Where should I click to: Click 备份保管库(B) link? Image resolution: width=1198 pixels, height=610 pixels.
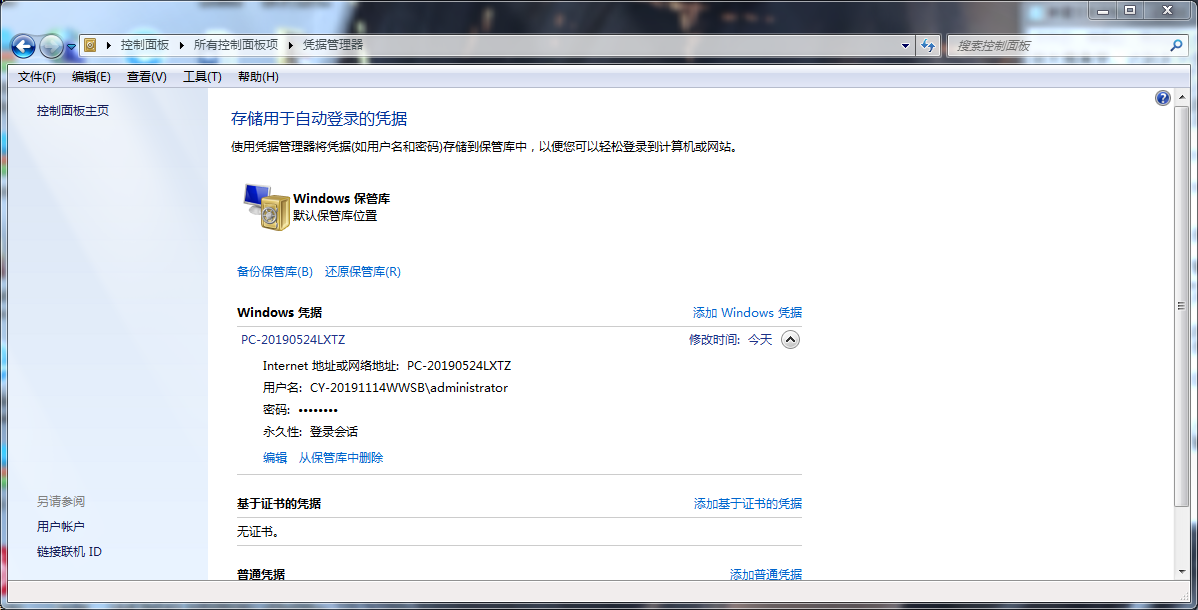tap(275, 271)
